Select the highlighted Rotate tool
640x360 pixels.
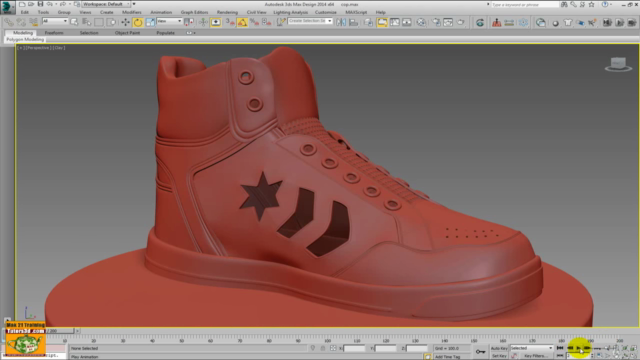coord(138,22)
